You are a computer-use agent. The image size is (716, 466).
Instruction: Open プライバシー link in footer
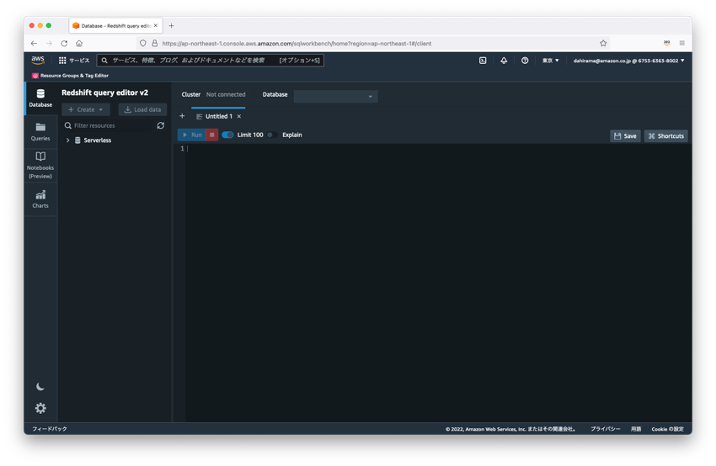pos(605,429)
